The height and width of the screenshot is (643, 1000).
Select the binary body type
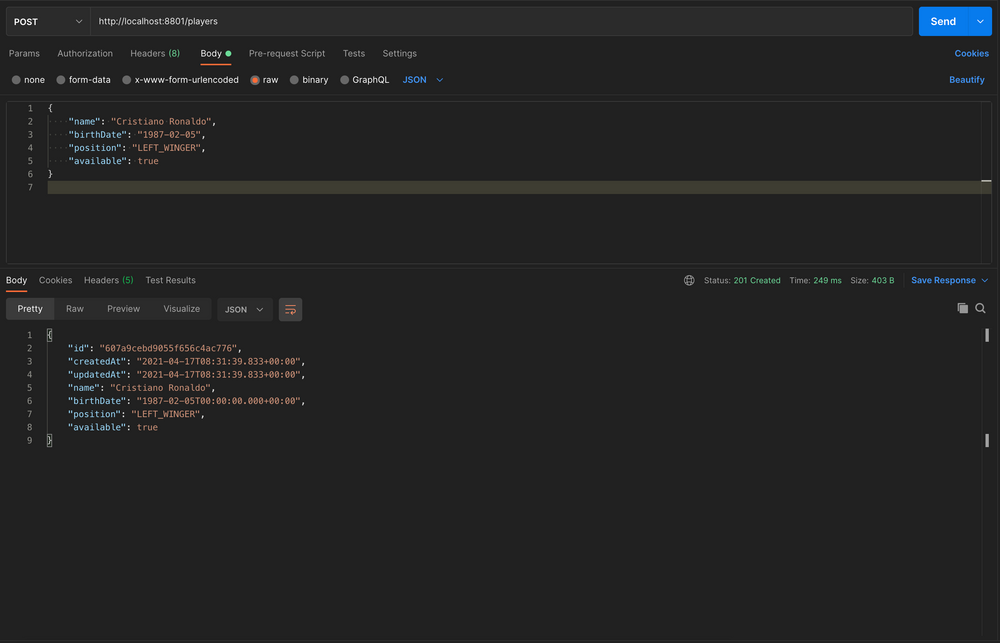pos(317,79)
